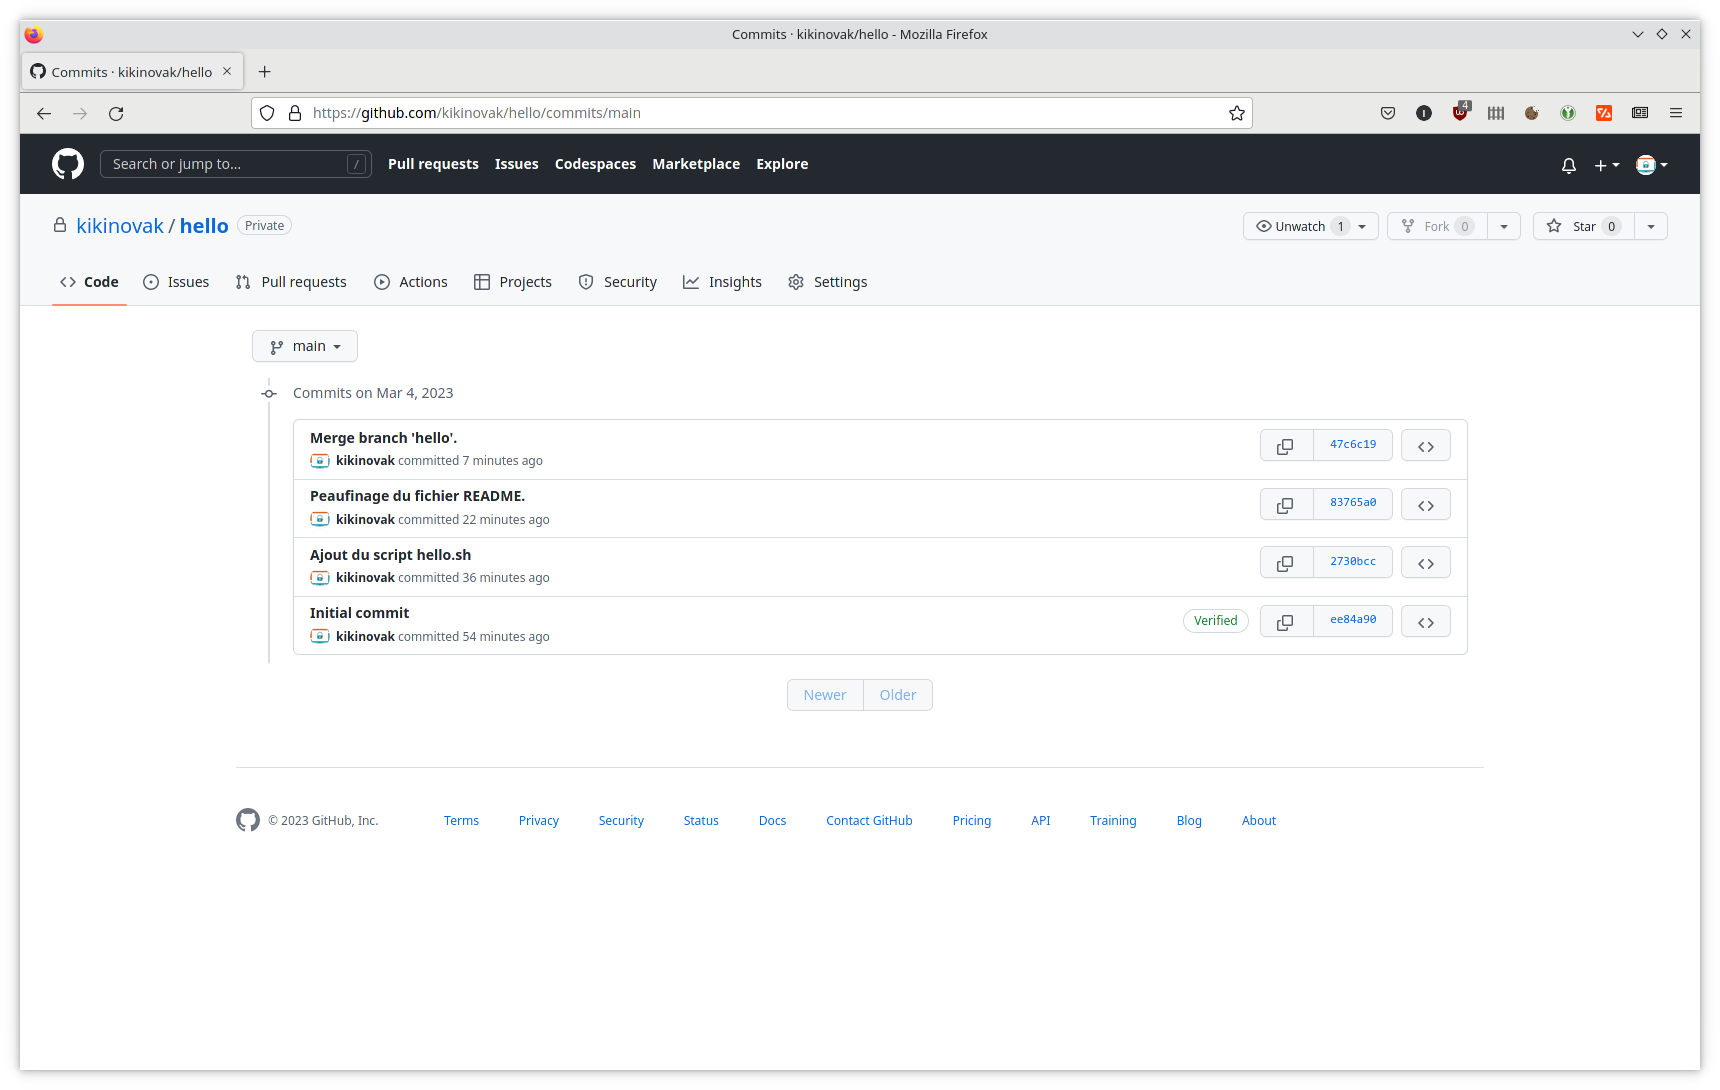Browse repository at Merge branch 'hello' commit
Viewport: 1720px width, 1090px height.
tap(1426, 446)
